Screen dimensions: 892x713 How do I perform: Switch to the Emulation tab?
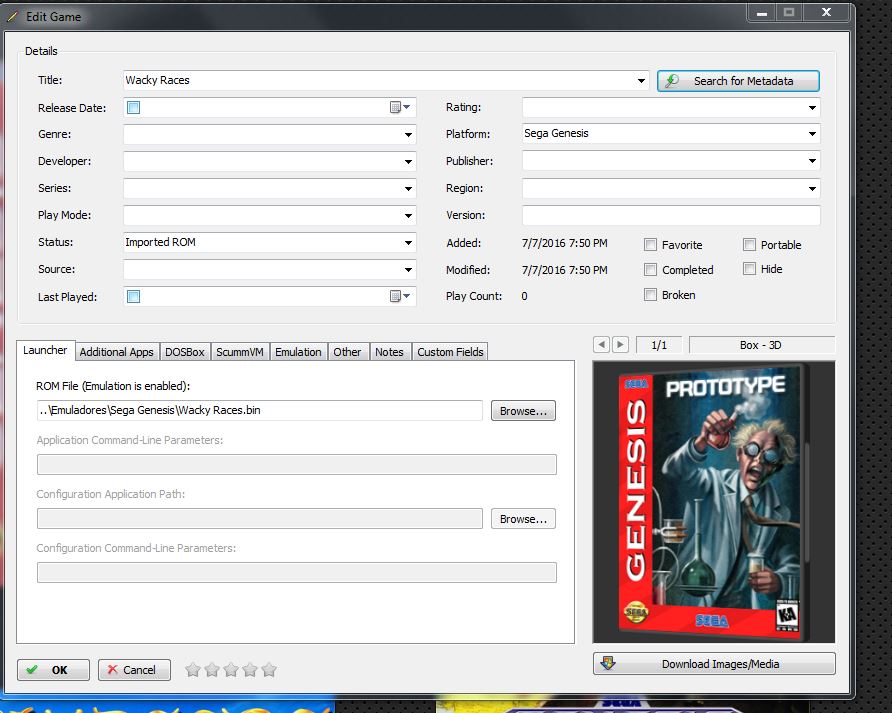[298, 352]
